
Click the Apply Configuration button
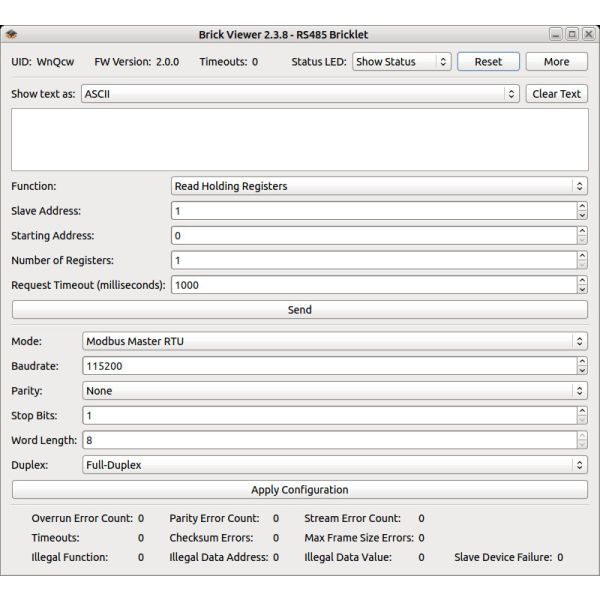[x=300, y=490]
